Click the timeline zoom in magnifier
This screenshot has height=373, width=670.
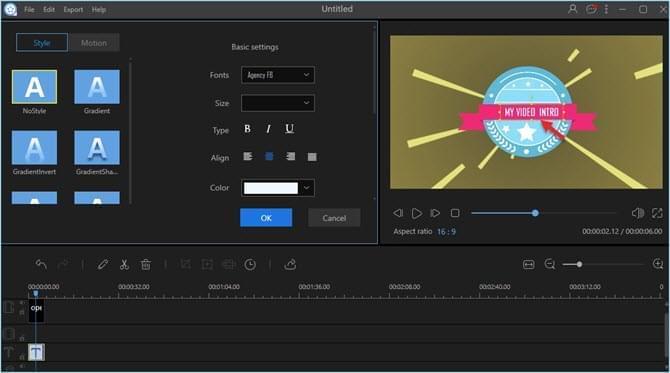[658, 264]
